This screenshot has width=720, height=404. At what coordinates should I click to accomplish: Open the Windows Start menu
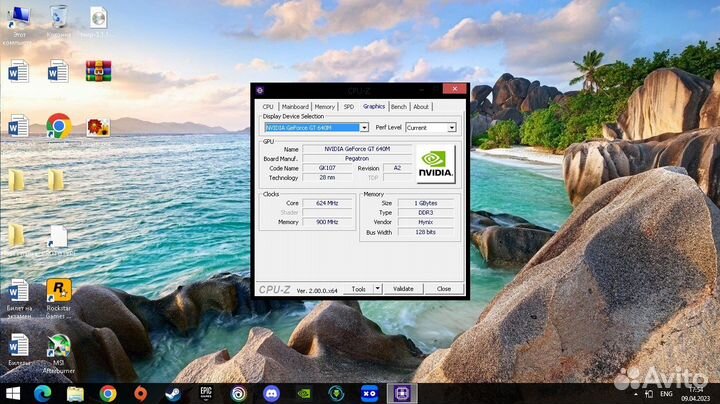click(x=12, y=393)
